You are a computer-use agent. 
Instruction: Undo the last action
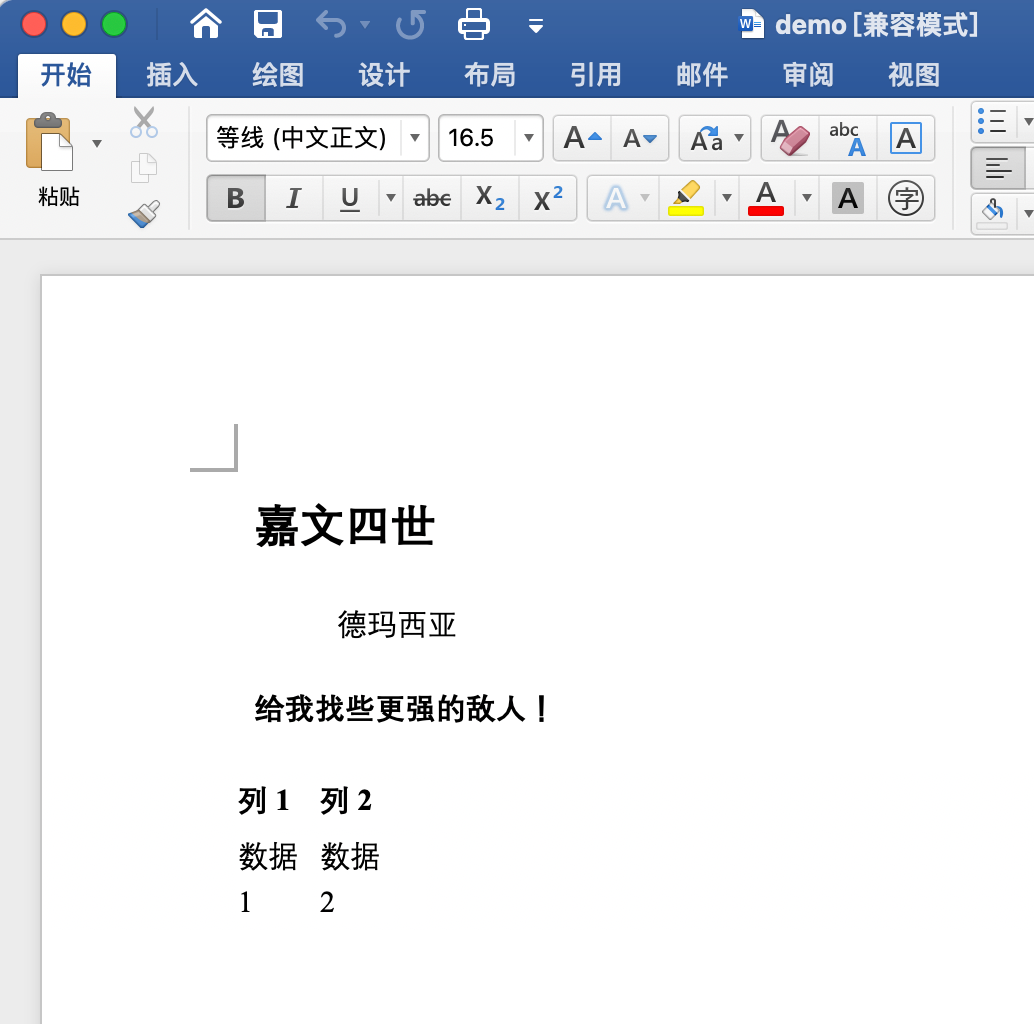[331, 25]
